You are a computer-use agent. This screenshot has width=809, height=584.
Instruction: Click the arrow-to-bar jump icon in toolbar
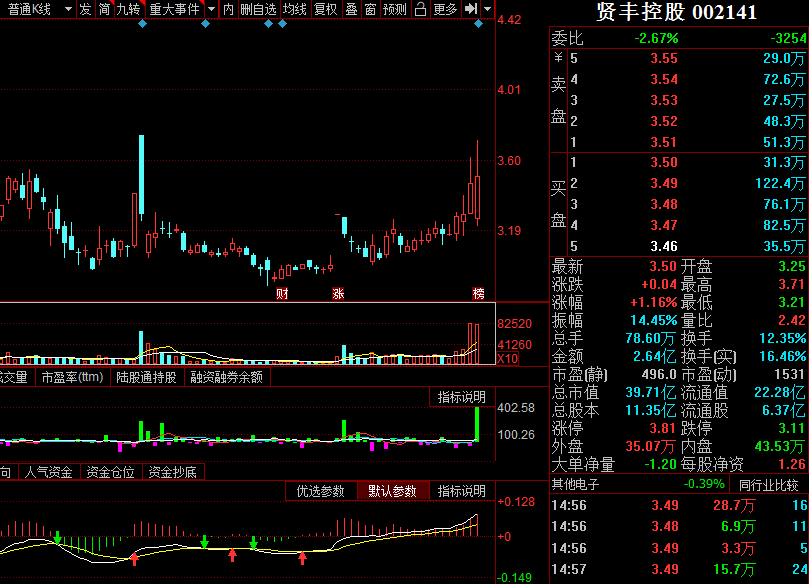pos(470,9)
